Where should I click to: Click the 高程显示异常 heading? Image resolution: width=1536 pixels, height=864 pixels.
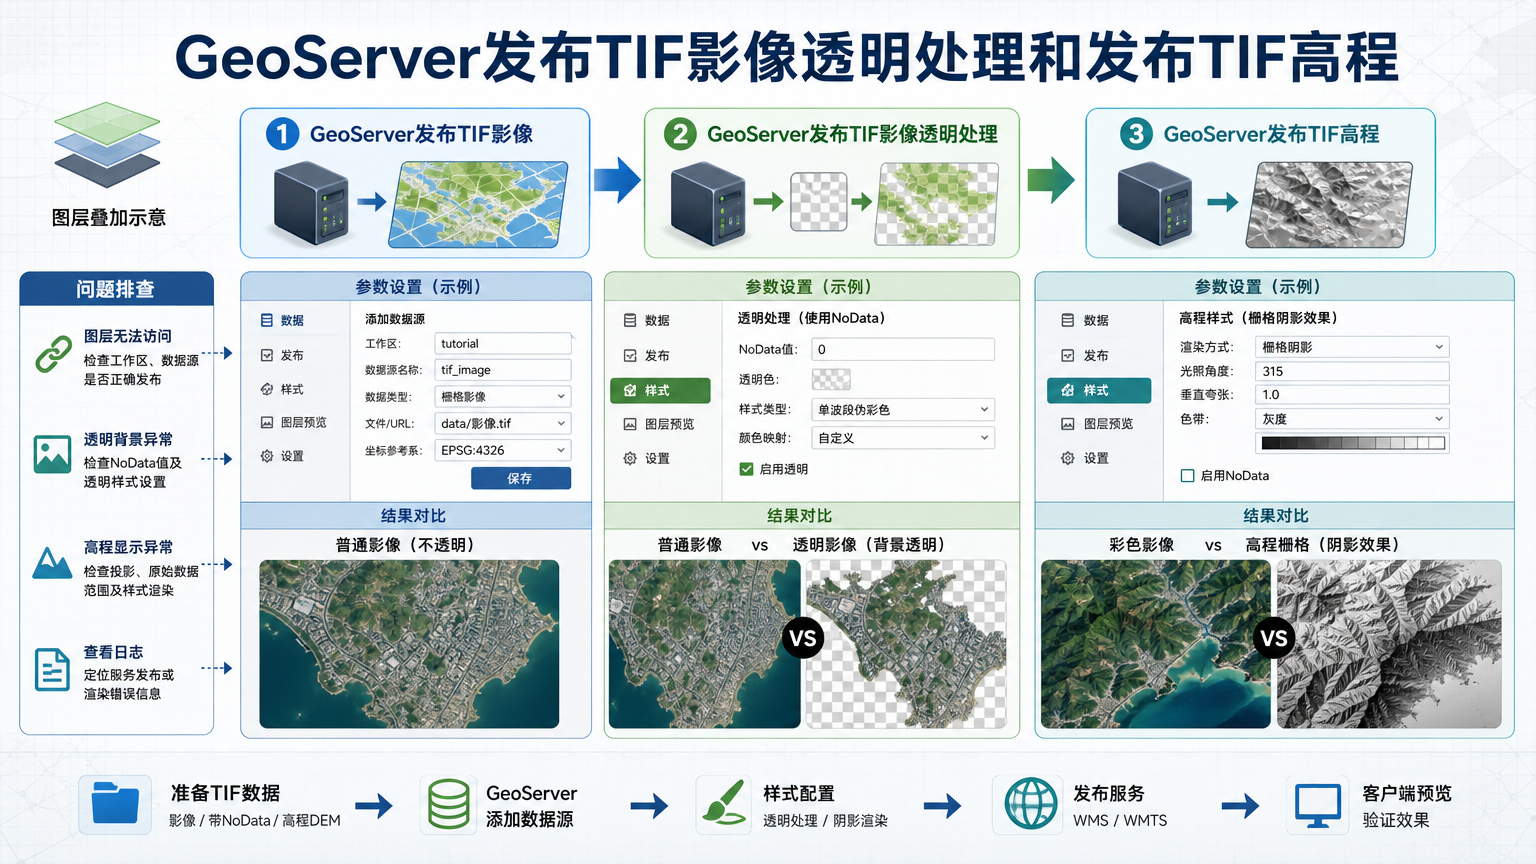click(128, 547)
